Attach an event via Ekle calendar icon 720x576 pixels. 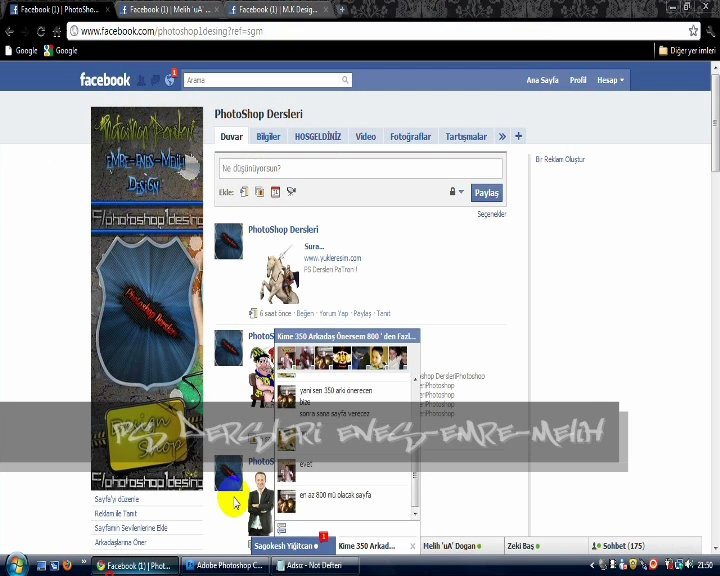(276, 192)
